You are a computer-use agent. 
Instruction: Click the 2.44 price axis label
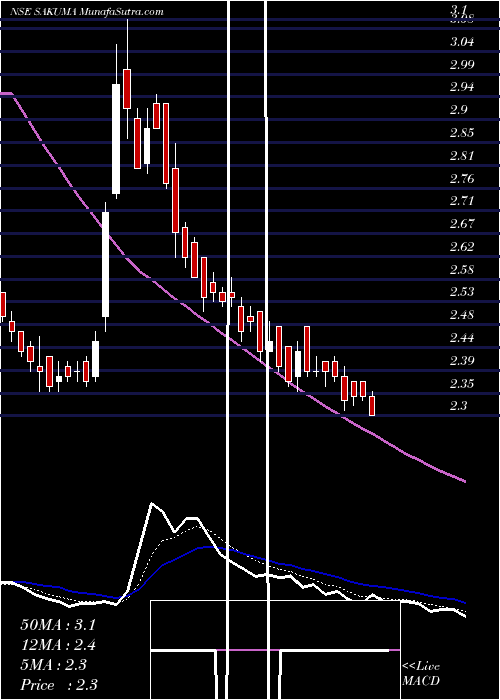click(x=462, y=338)
